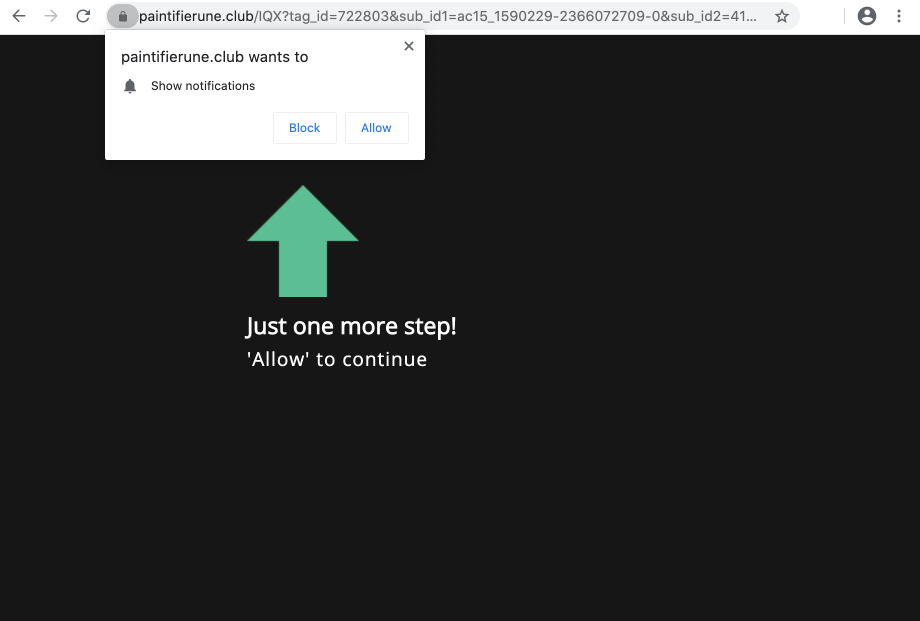Block notifications from paintifierune.club
This screenshot has width=920, height=621.
(x=304, y=128)
